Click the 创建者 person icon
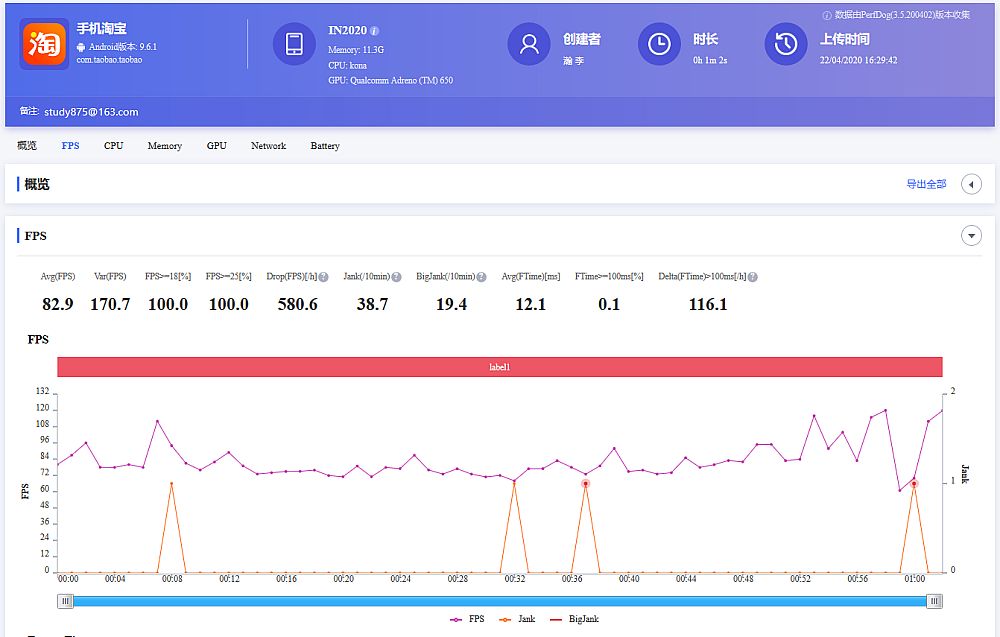The height and width of the screenshot is (637, 1000). pos(529,44)
